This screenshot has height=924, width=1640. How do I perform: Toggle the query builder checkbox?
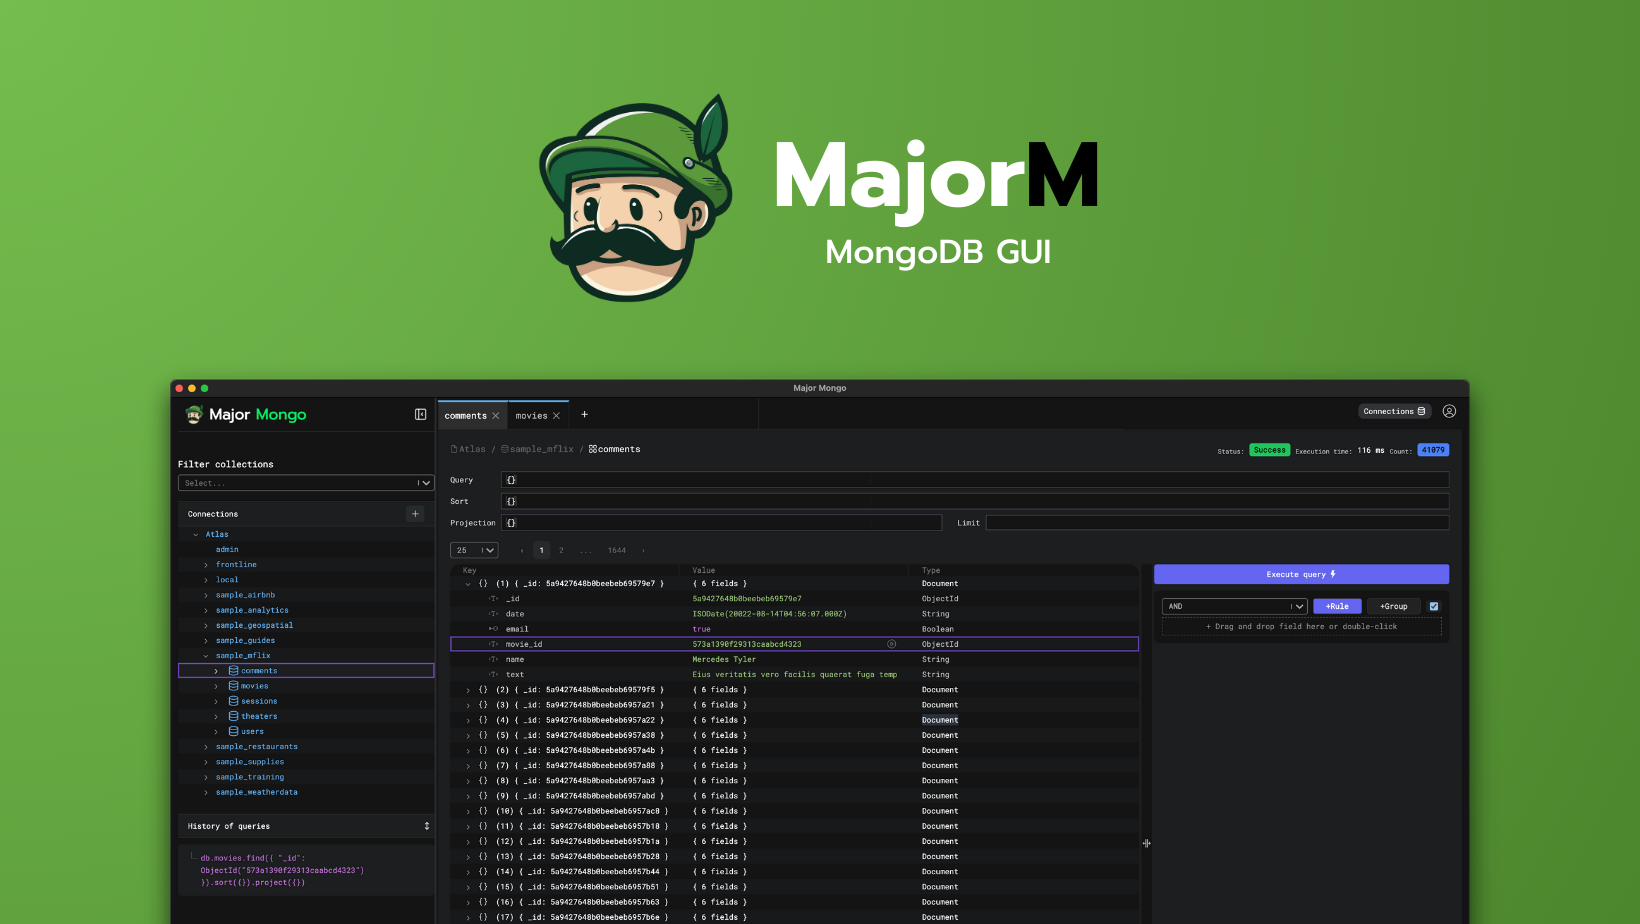1434,606
